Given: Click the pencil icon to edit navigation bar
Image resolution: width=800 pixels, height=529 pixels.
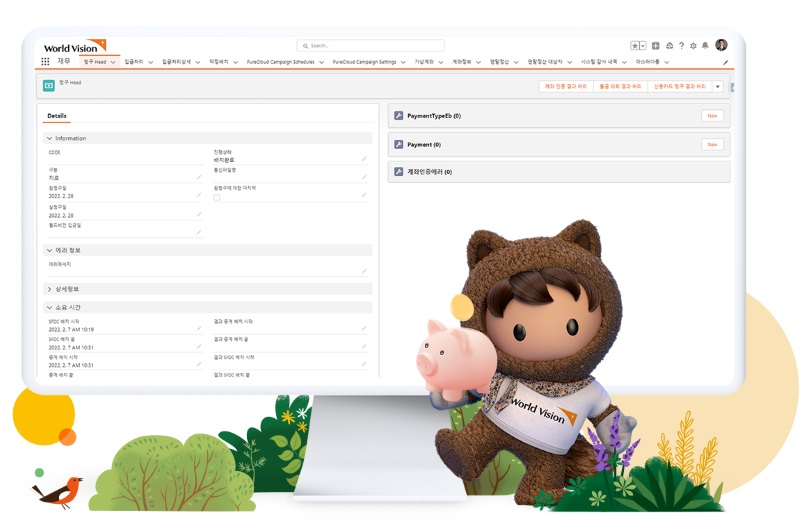Looking at the screenshot, I should [x=726, y=62].
